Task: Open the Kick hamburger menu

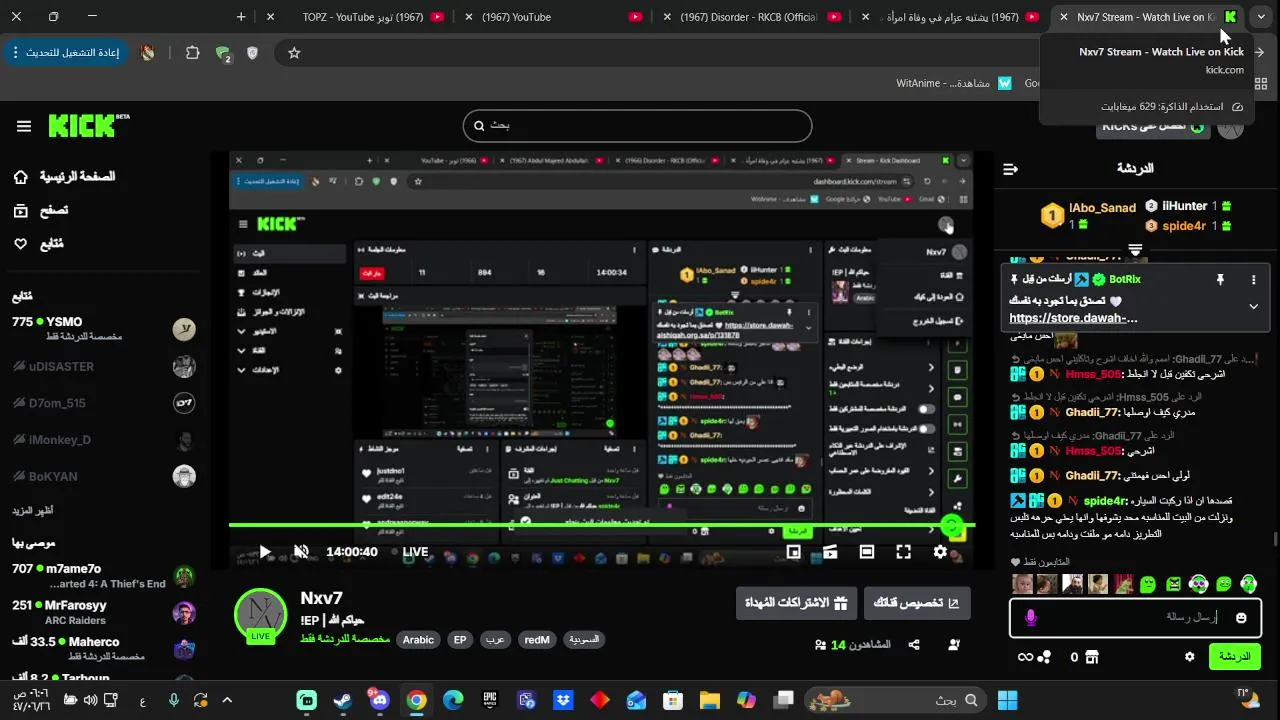Action: click(24, 126)
